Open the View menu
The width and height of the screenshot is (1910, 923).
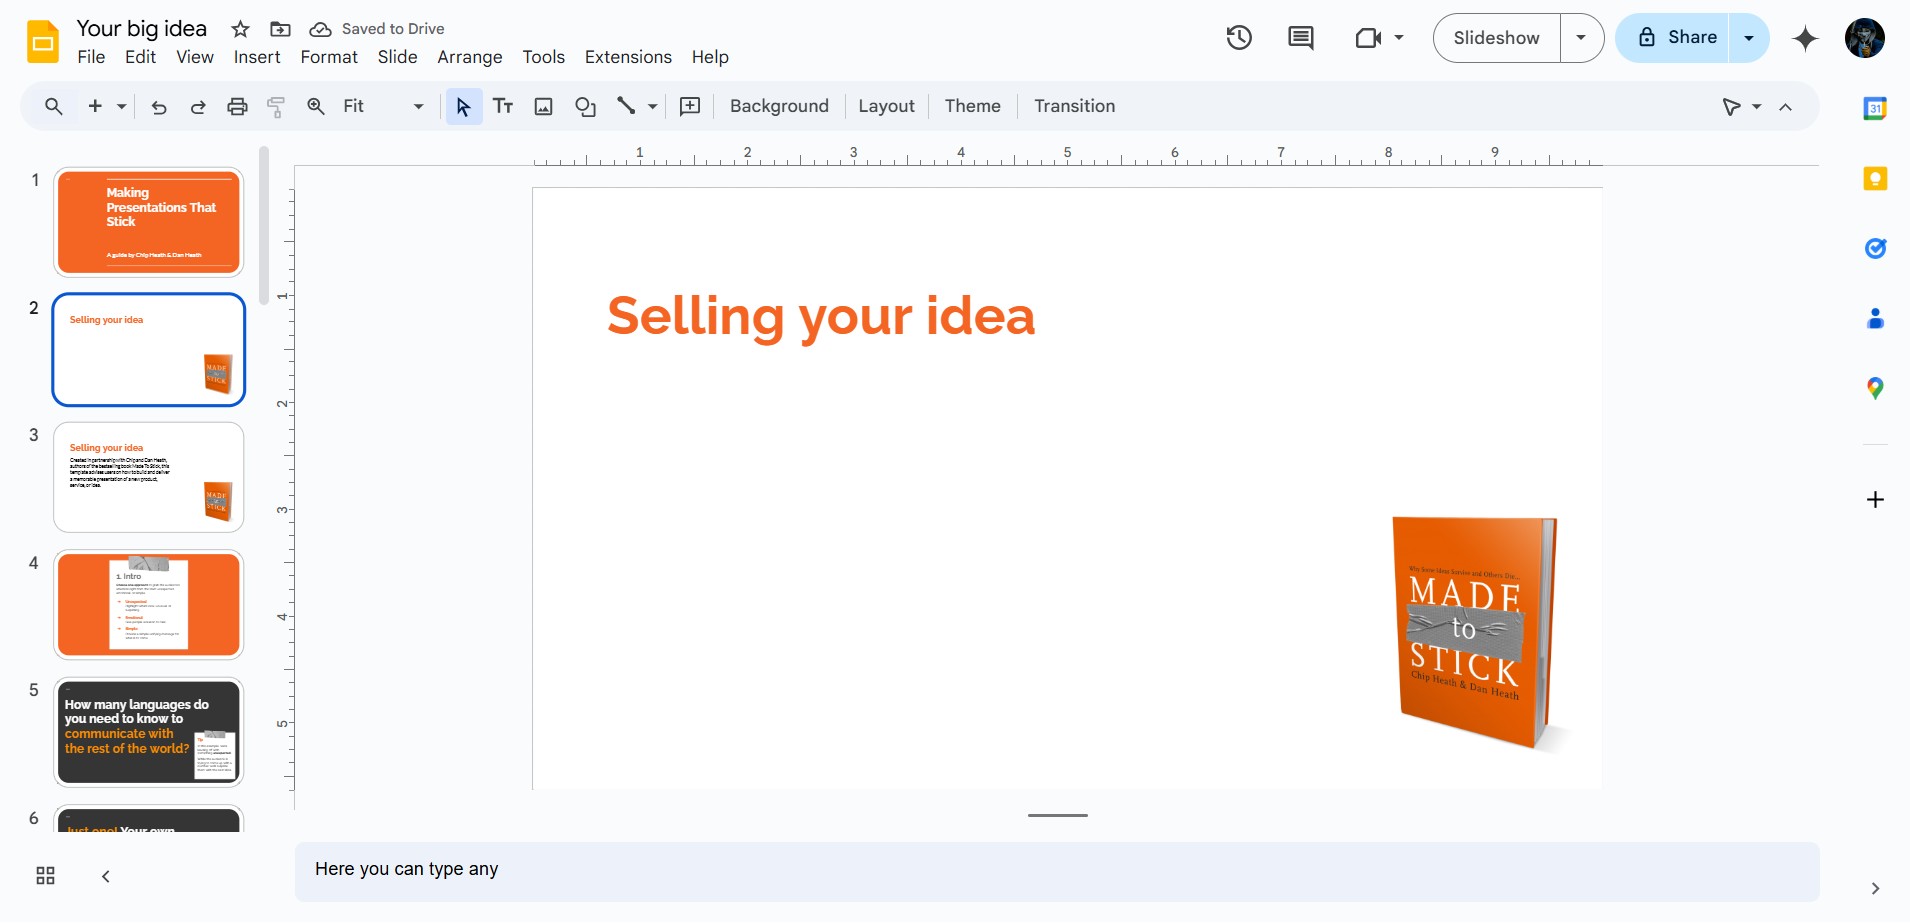pos(195,57)
